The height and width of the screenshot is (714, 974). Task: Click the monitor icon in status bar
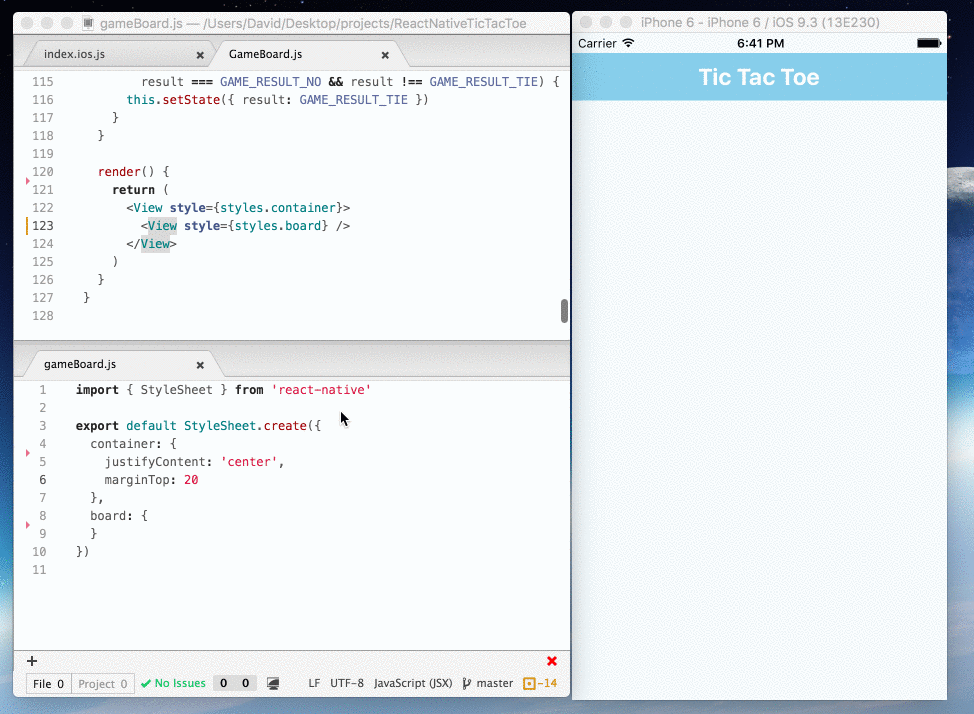273,684
